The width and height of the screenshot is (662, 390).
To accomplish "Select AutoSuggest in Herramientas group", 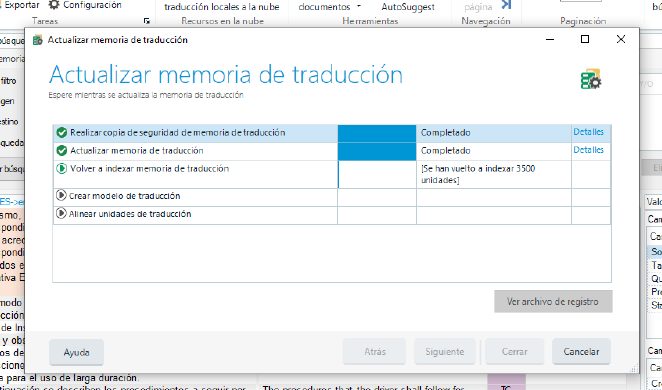I will coord(408,7).
